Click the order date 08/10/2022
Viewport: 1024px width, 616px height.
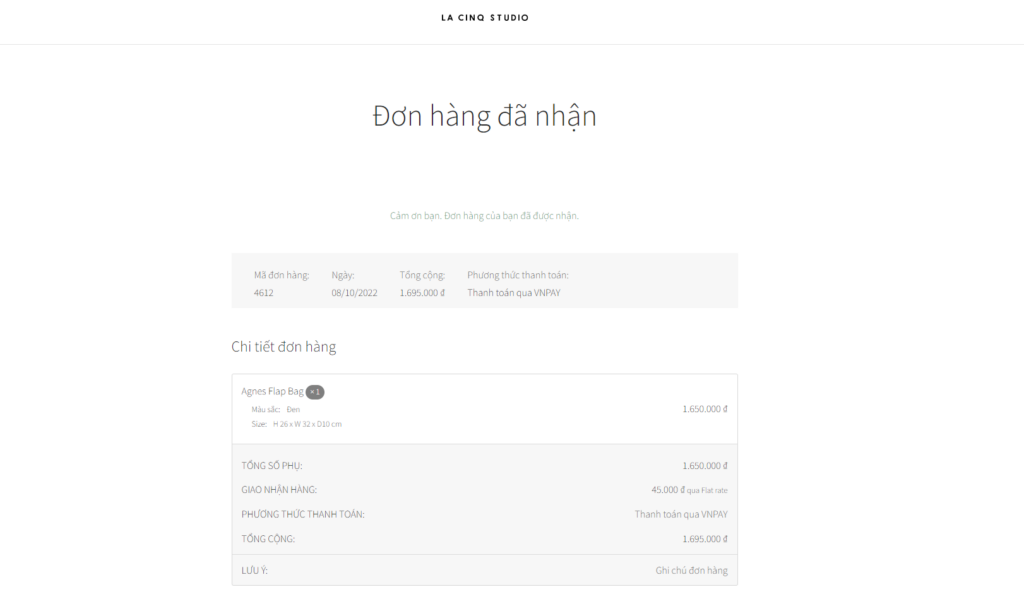click(354, 293)
